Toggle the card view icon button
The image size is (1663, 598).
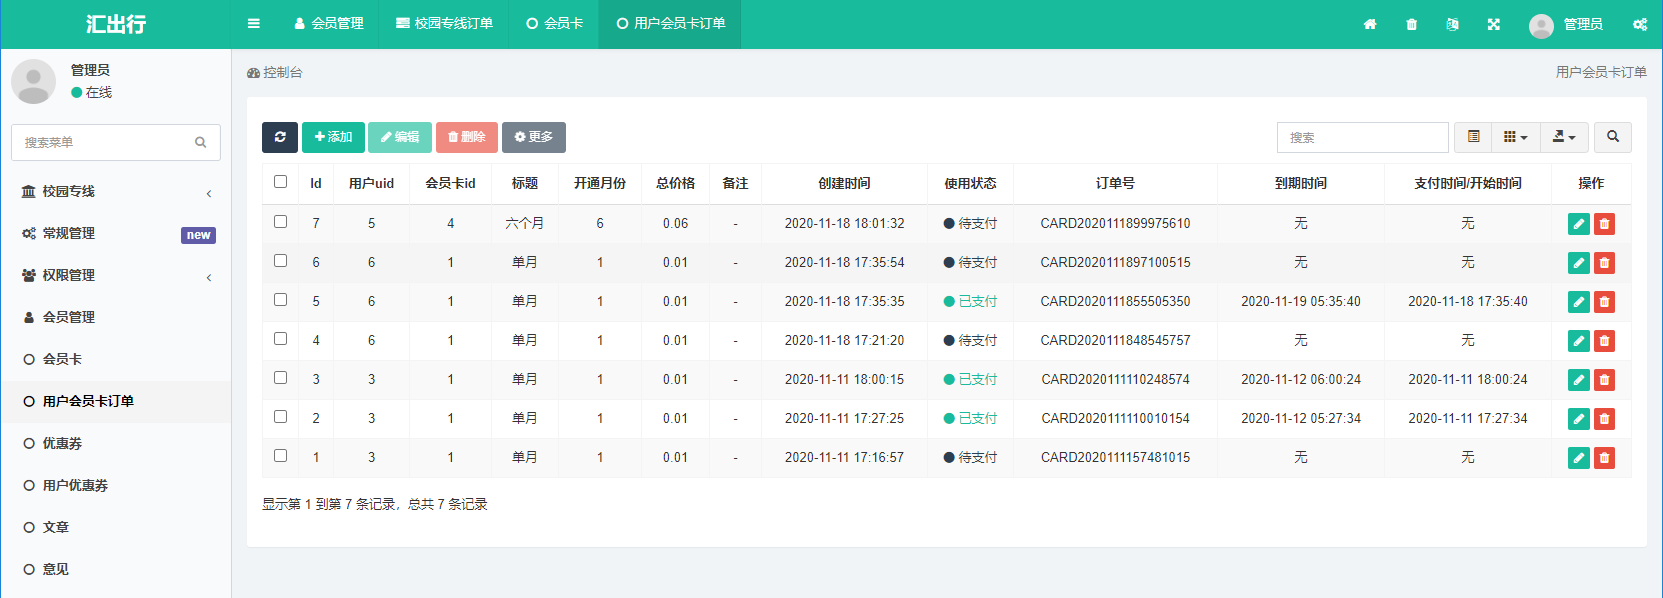point(1473,137)
